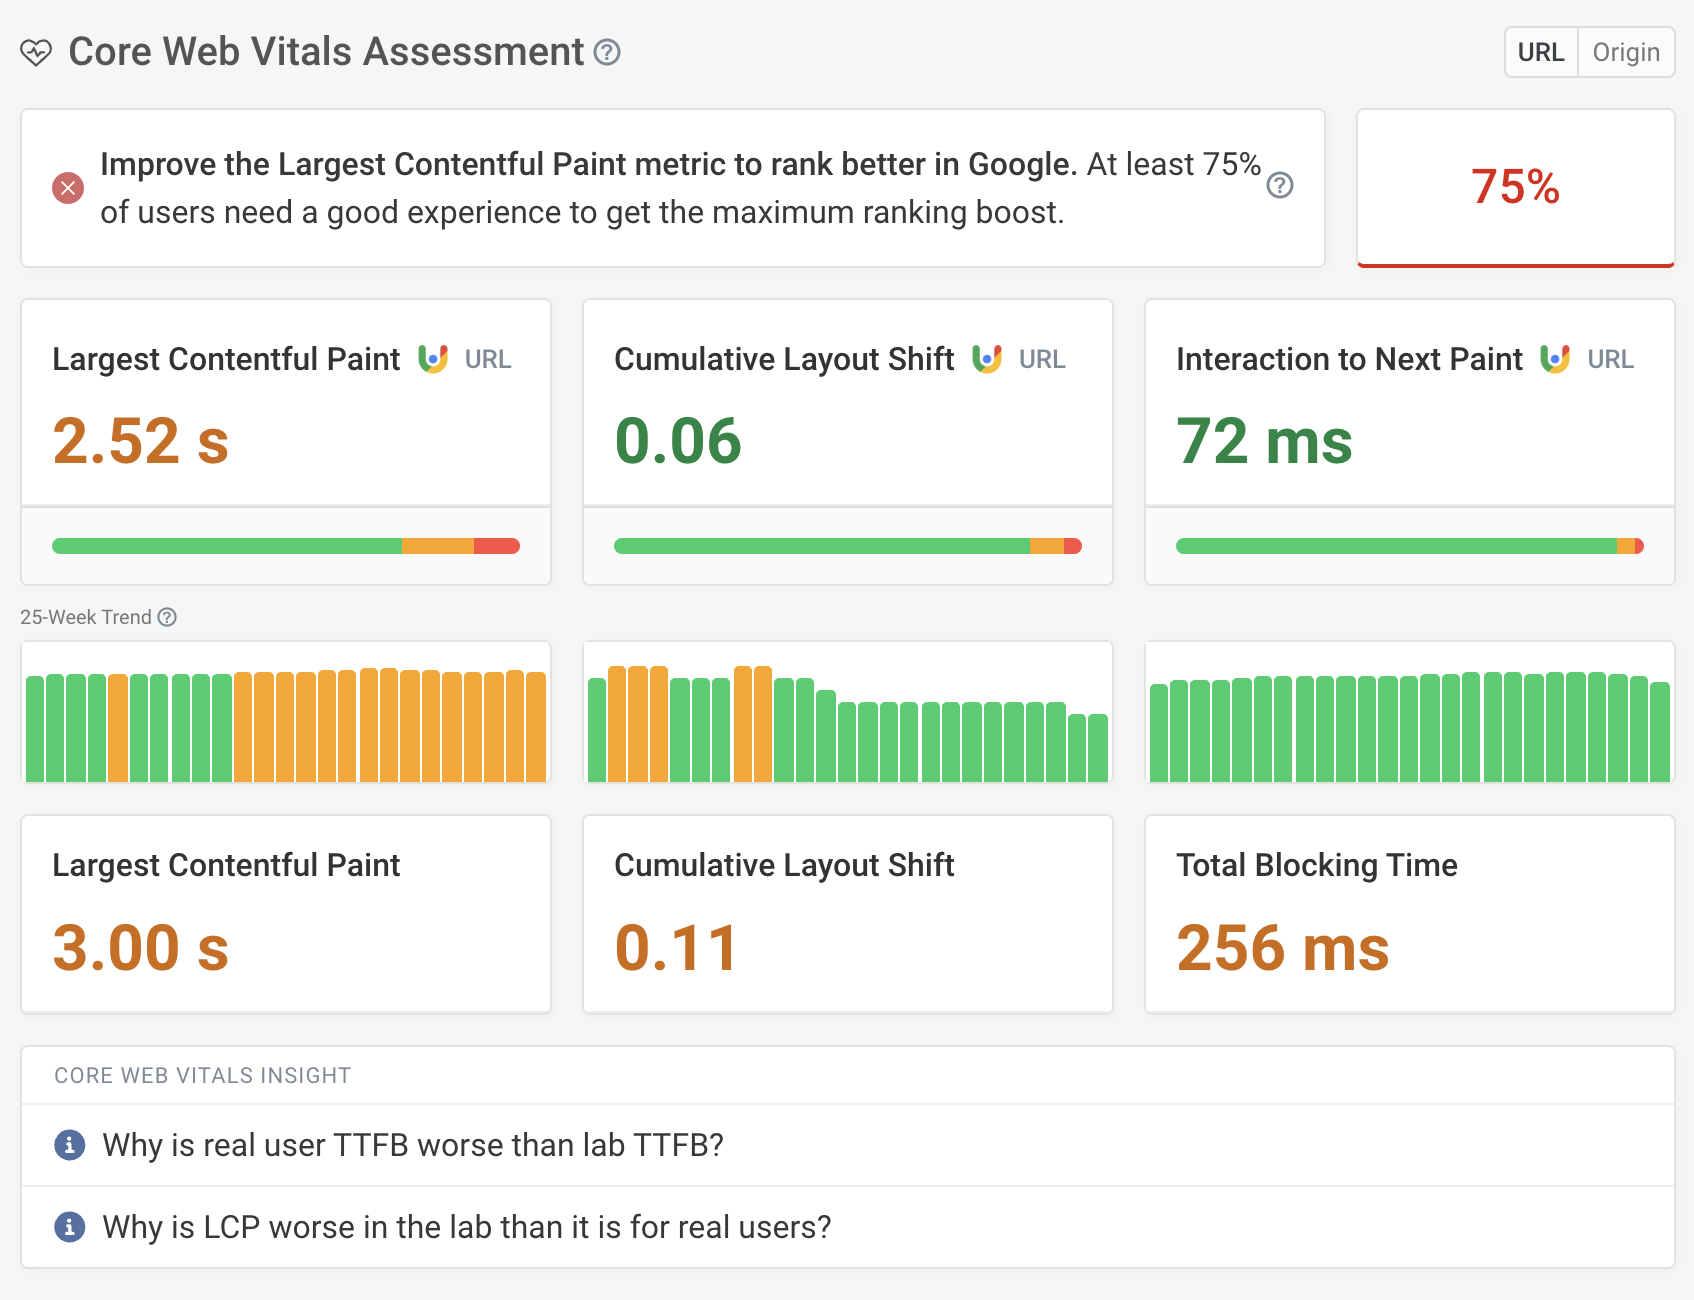Click the Cumulative Layout Shift trend chart
The image size is (1694, 1300).
coord(848,712)
